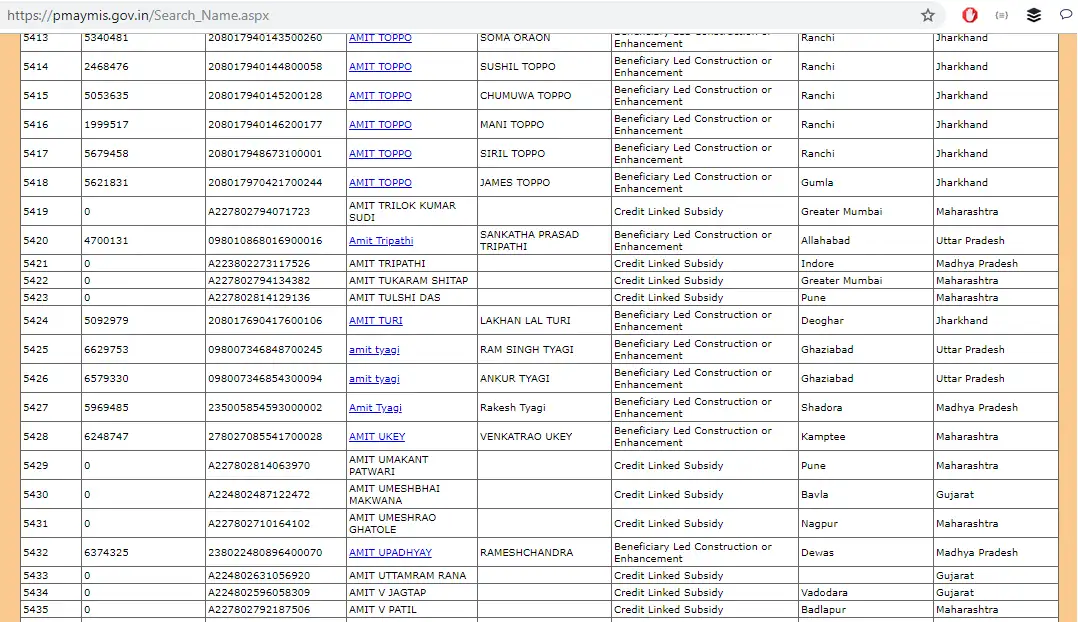Open Amit Tyagi link beside Rakesh Tyagi
The image size is (1078, 622).
point(375,408)
